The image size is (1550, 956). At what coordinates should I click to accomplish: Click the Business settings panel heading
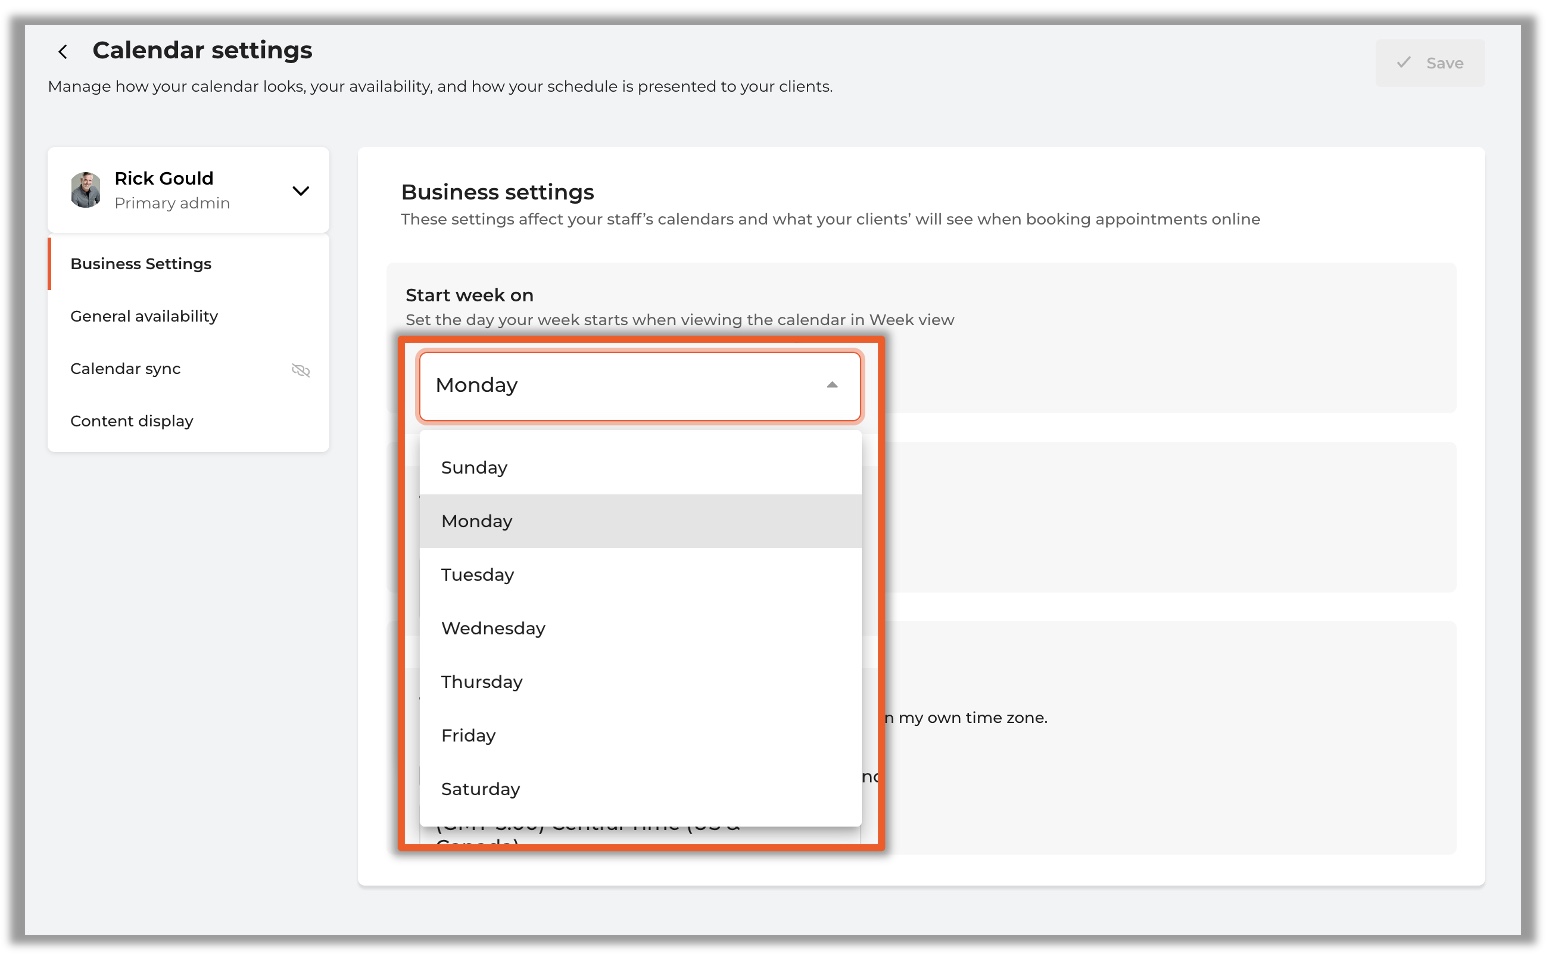point(497,192)
